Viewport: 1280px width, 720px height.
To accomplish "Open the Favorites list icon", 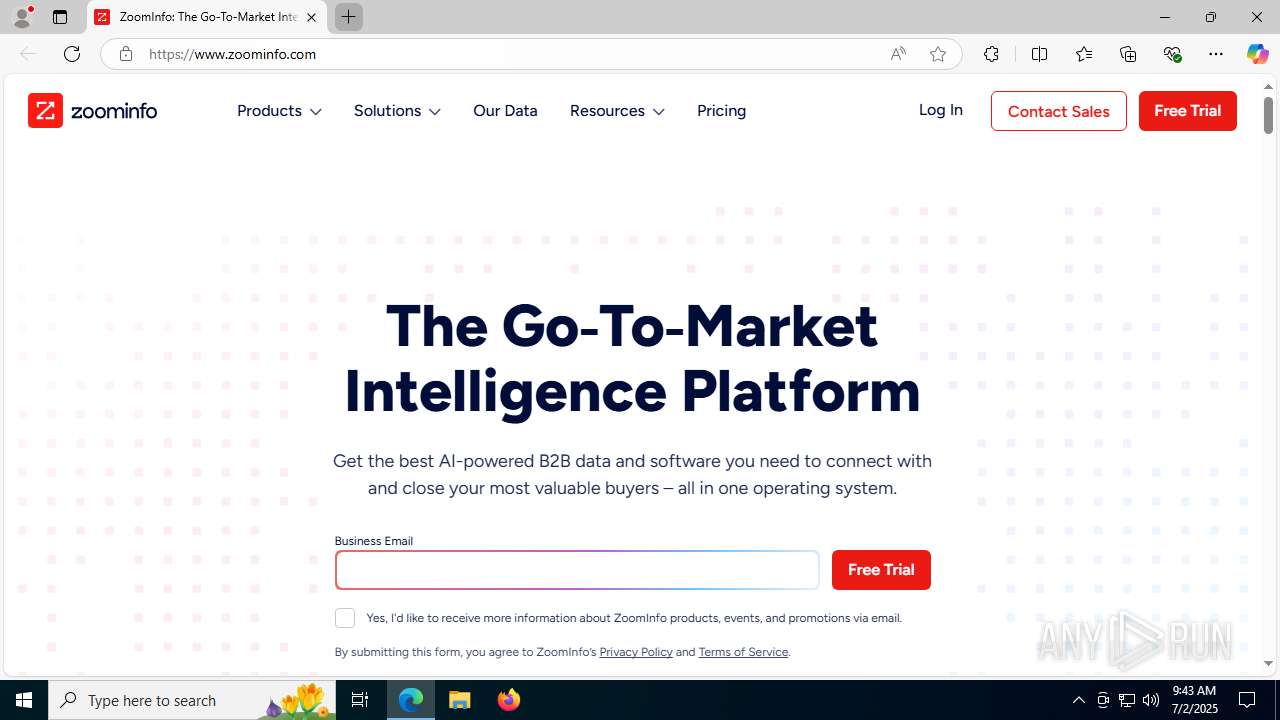I will click(1084, 54).
